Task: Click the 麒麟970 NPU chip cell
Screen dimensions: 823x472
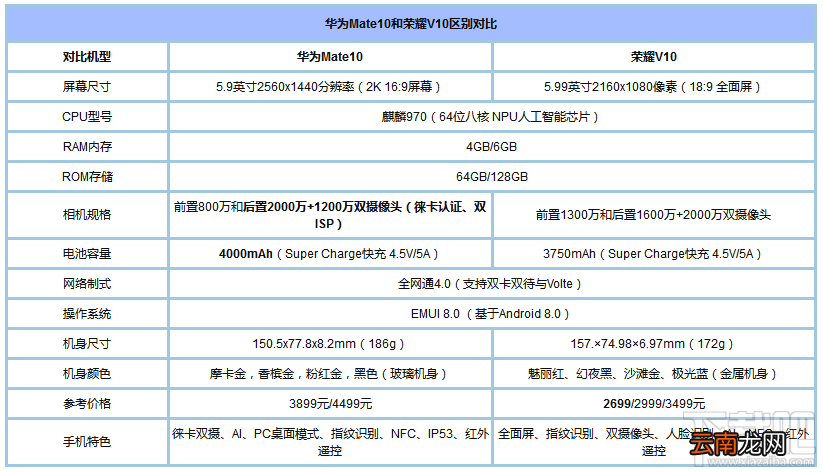Action: [492, 117]
